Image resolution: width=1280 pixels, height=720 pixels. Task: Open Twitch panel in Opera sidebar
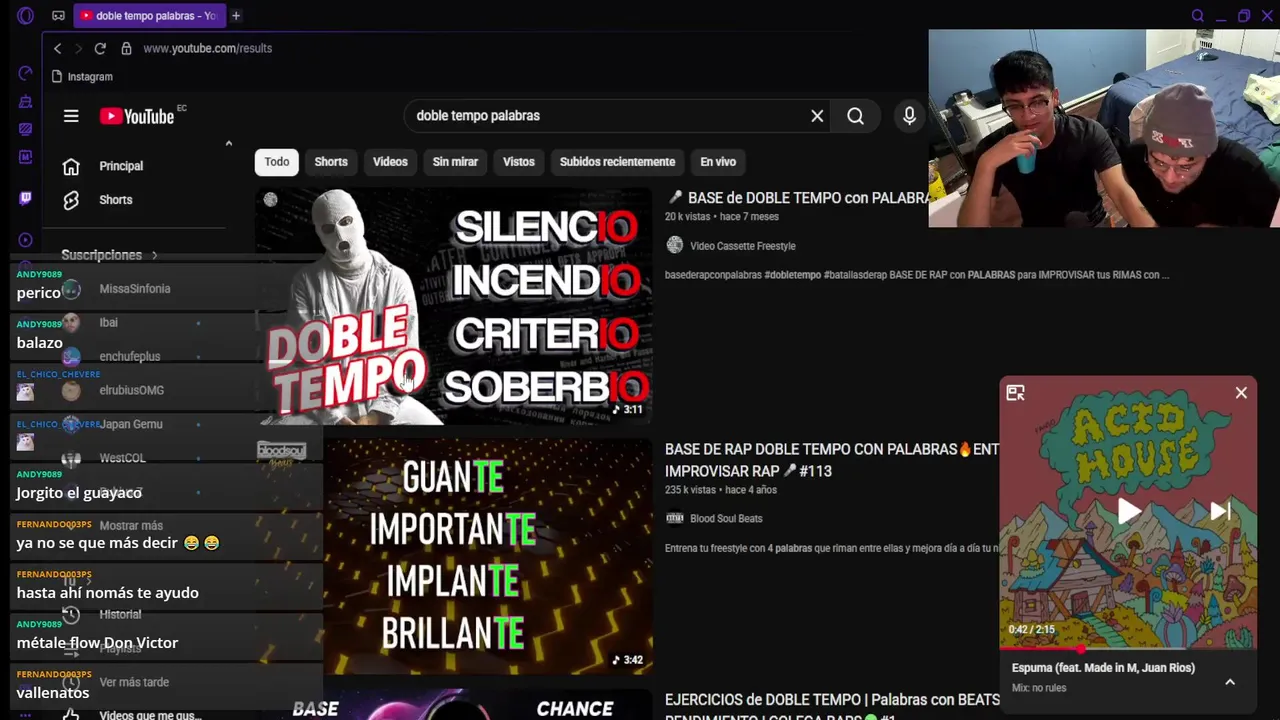(x=26, y=198)
